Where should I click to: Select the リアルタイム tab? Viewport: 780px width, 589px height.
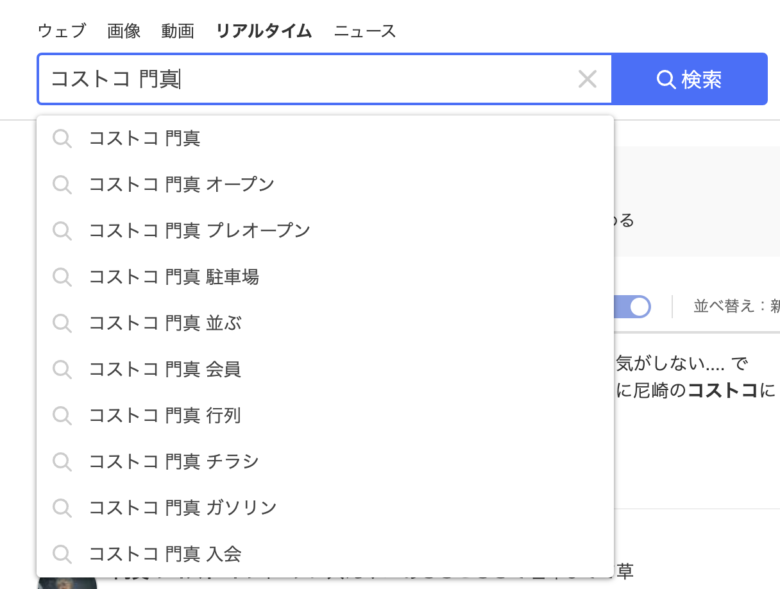(x=264, y=31)
